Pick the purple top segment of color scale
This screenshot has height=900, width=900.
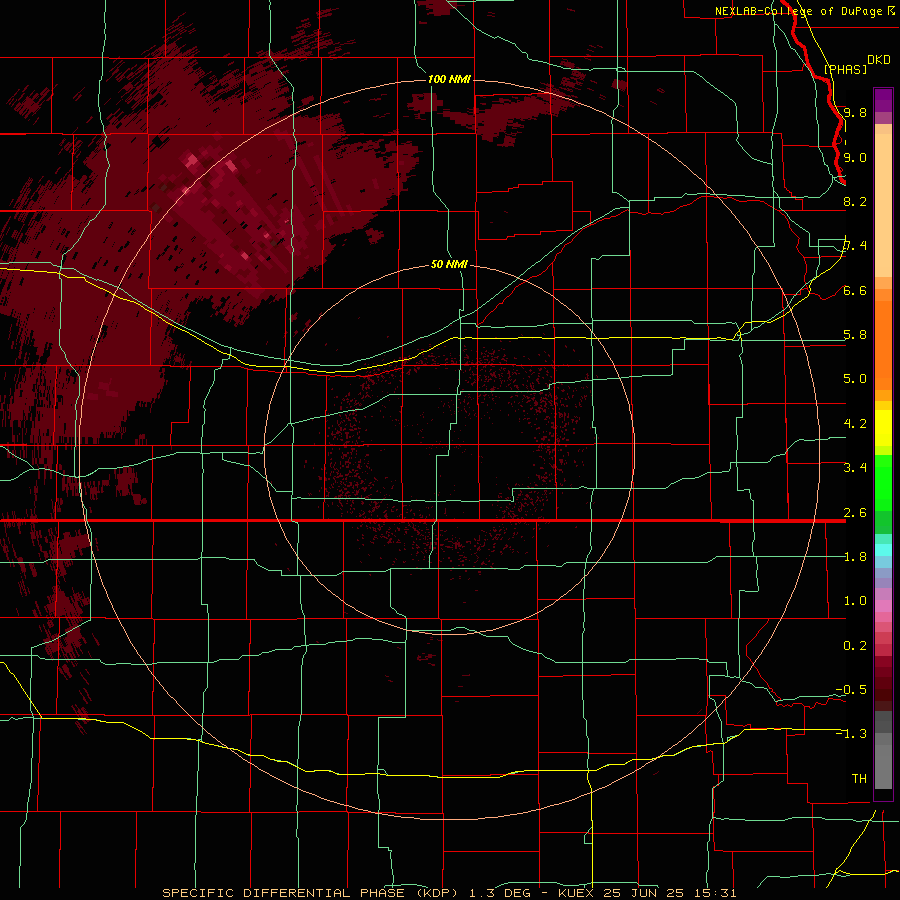point(883,100)
